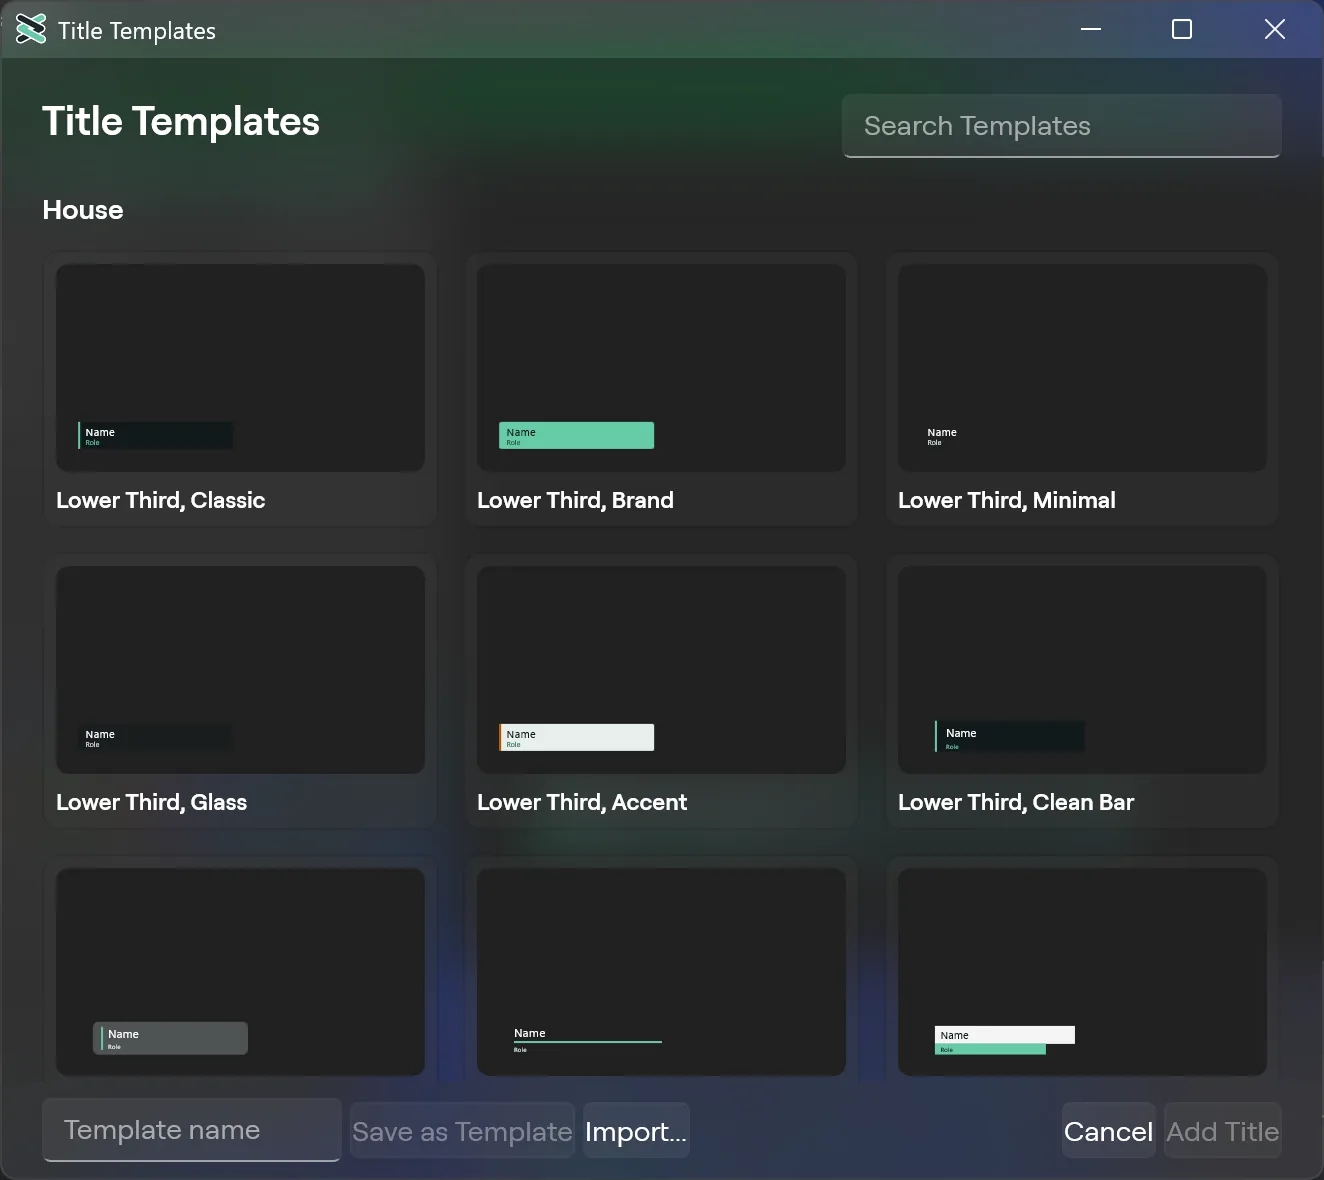Close the Title Templates window
This screenshot has height=1180, width=1324.
point(1275,30)
